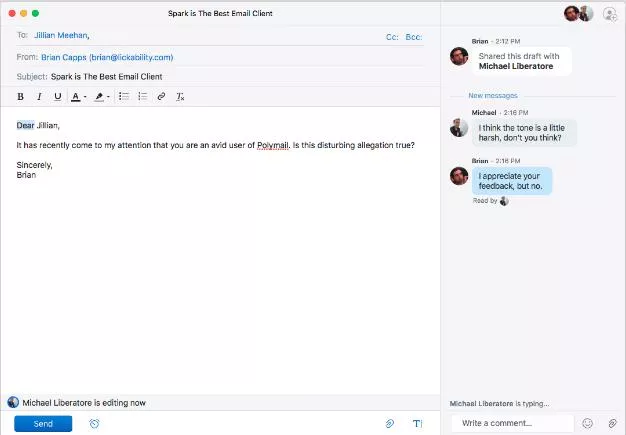The image size is (626, 435).
Task: Insert a bulleted list
Action: point(124,97)
